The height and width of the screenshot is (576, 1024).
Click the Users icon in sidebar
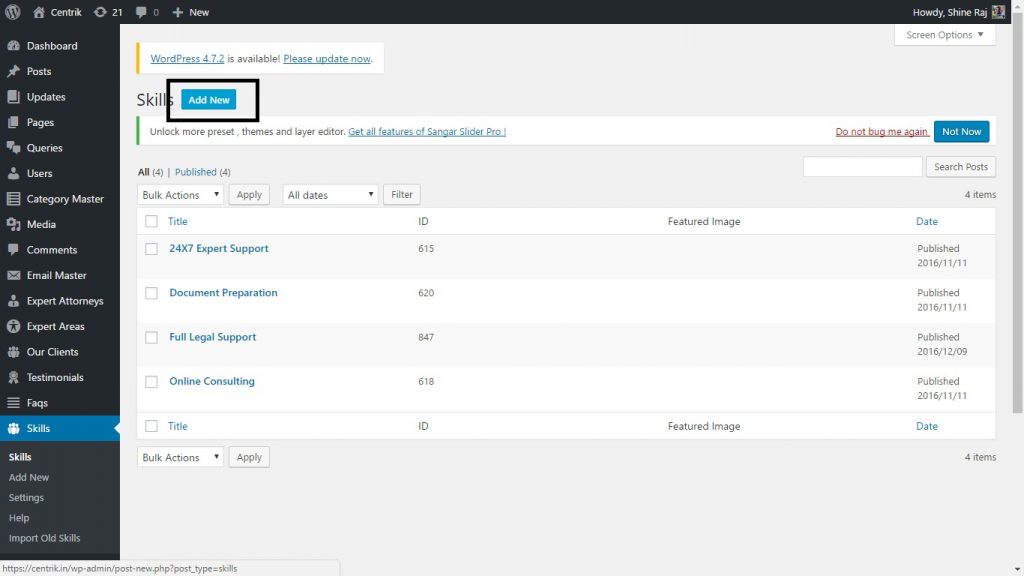[x=13, y=174]
